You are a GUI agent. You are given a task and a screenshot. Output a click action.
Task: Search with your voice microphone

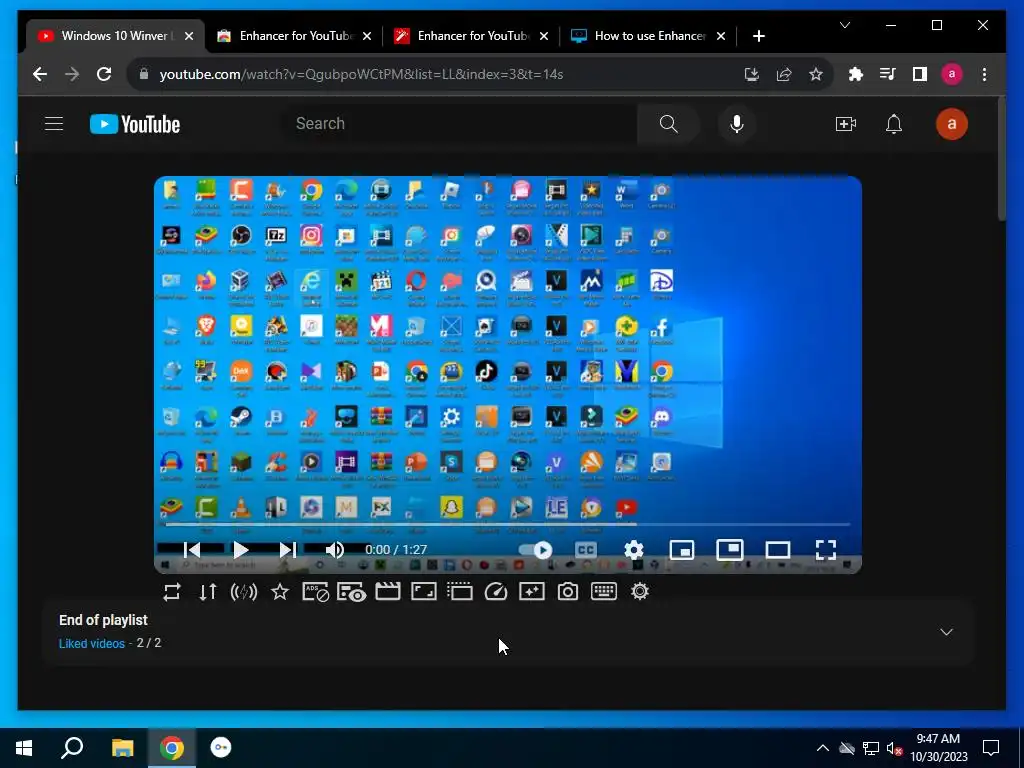click(736, 123)
